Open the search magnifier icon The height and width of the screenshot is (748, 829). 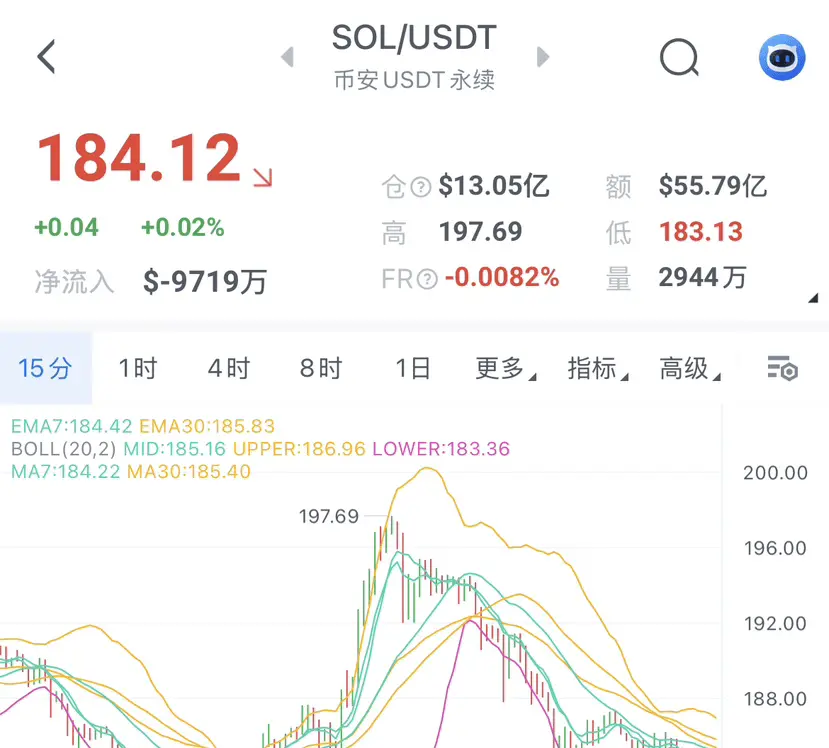coord(679,57)
